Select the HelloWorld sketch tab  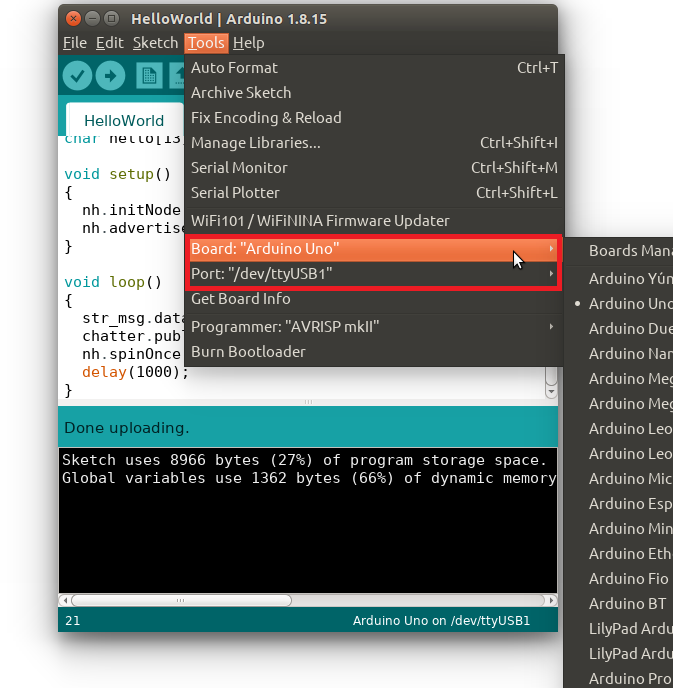click(124, 120)
